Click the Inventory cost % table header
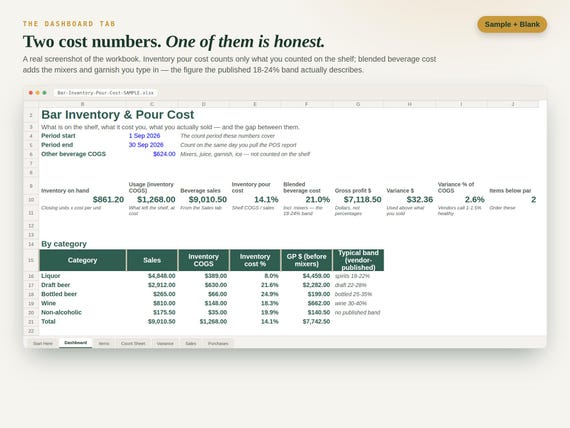 pos(255,260)
